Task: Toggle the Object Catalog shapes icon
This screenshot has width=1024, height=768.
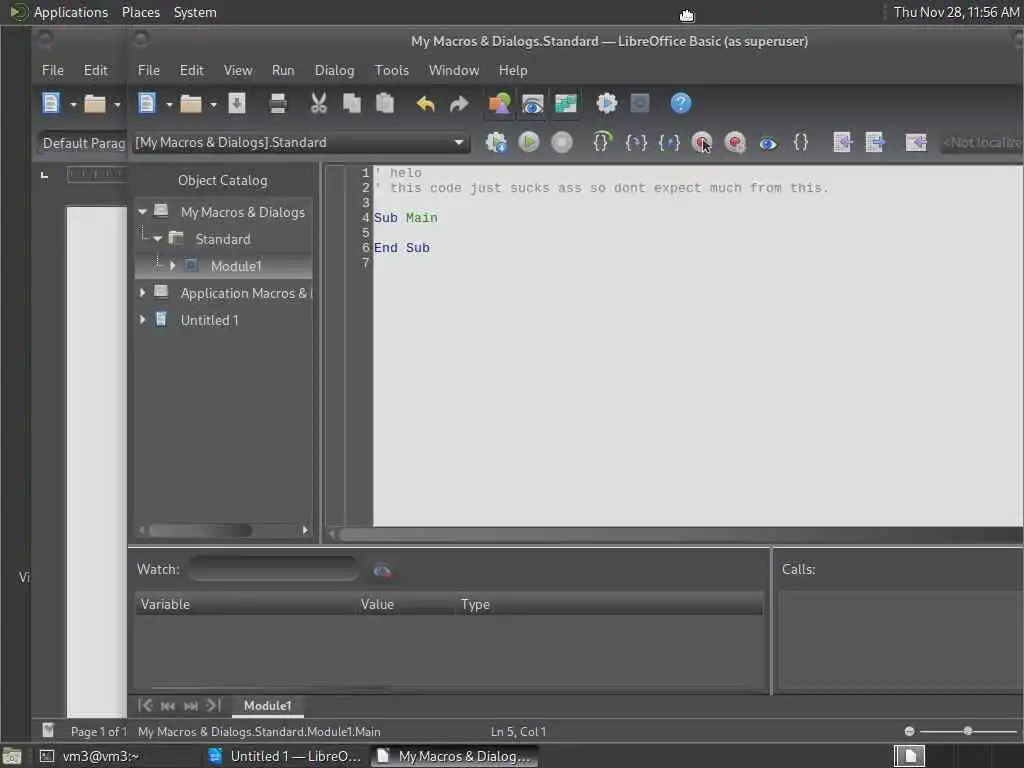Action: (x=500, y=103)
